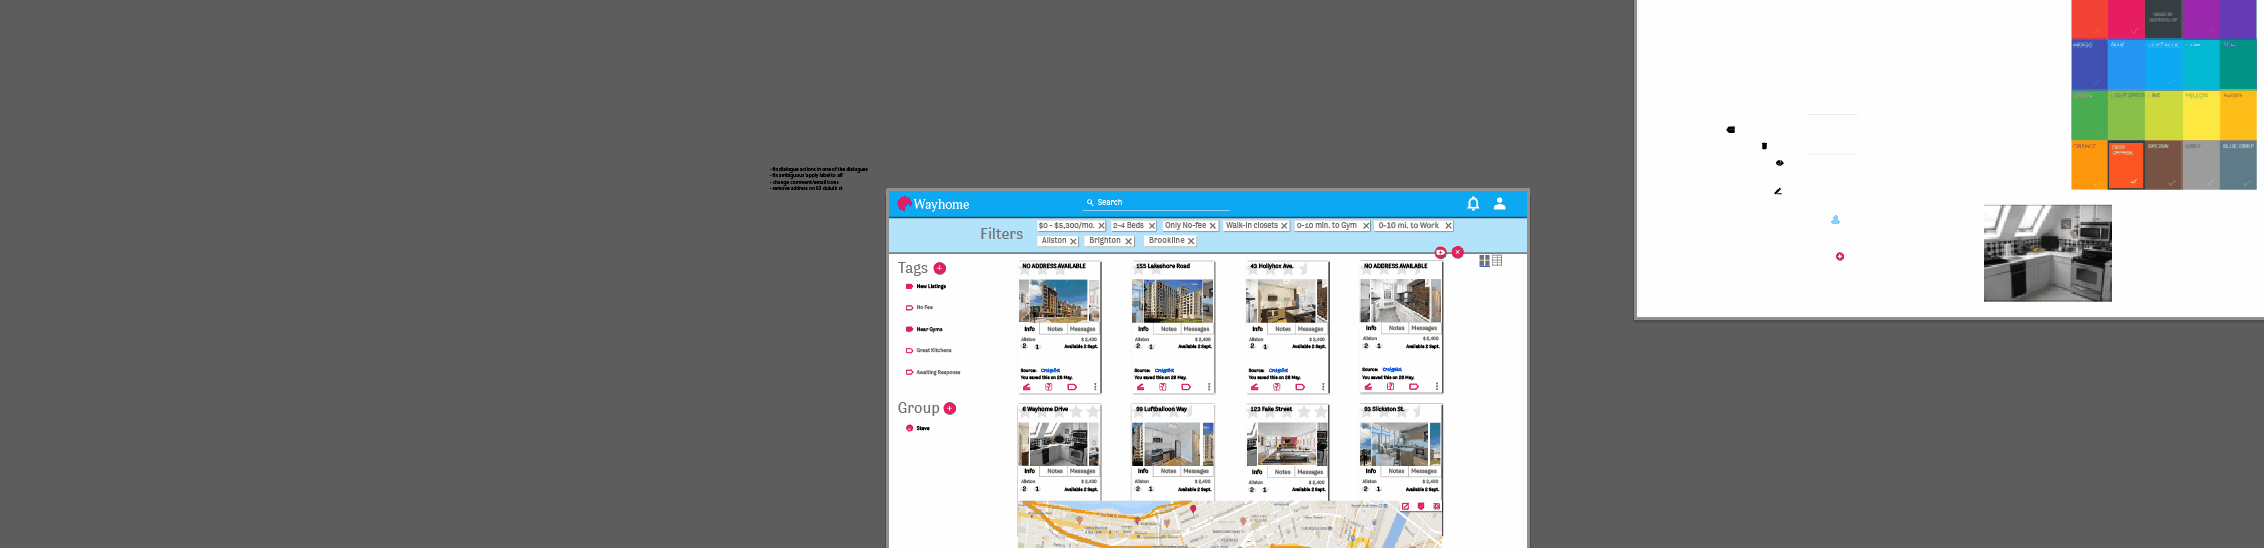This screenshot has height=548, width=2264.
Task: Remove the Brighton neighborhood filter
Action: tap(1128, 241)
